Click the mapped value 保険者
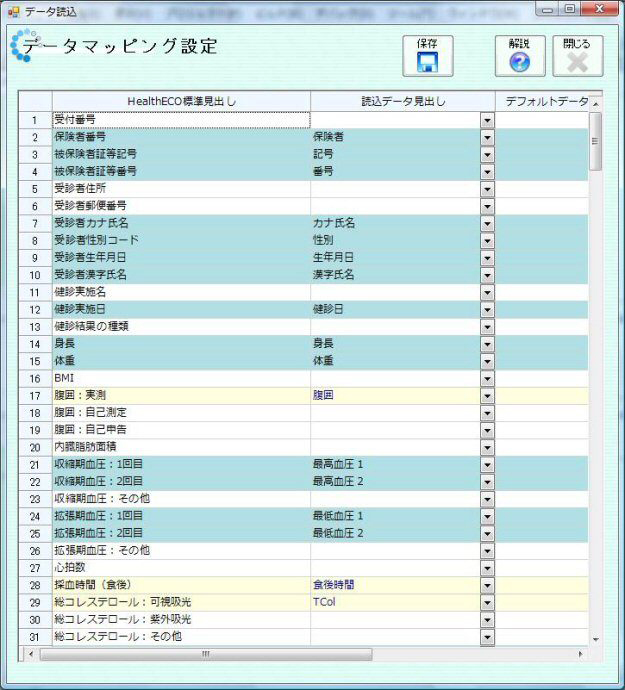Screen dimensions: 625x690 [x=328, y=137]
